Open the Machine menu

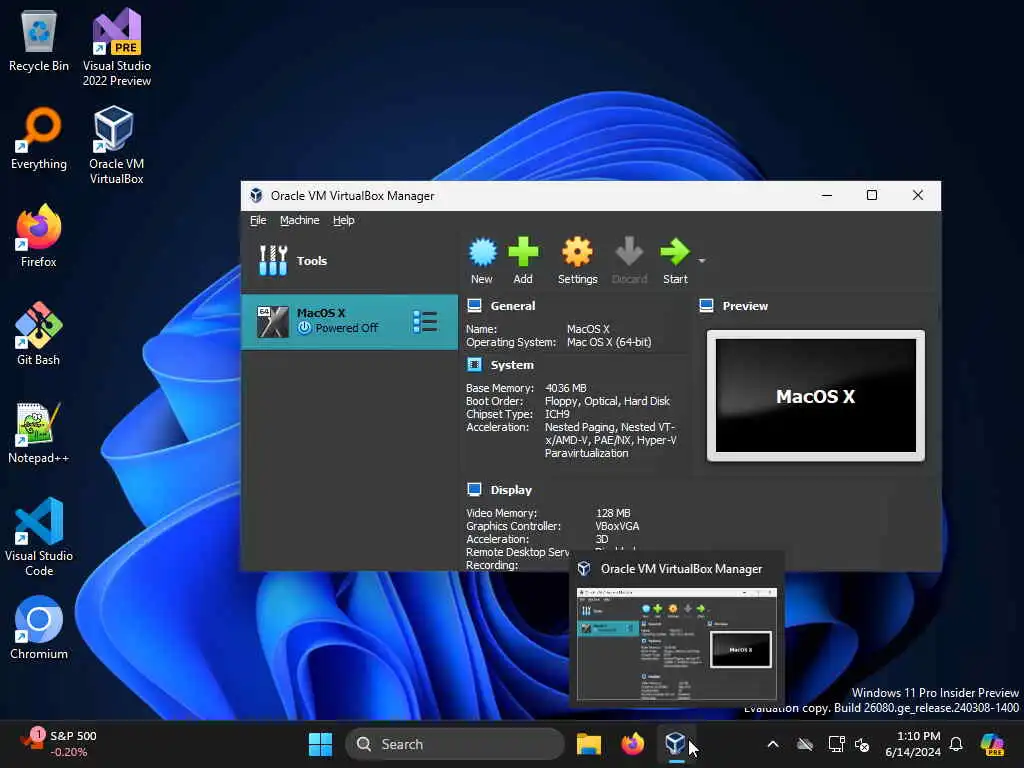tap(300, 220)
